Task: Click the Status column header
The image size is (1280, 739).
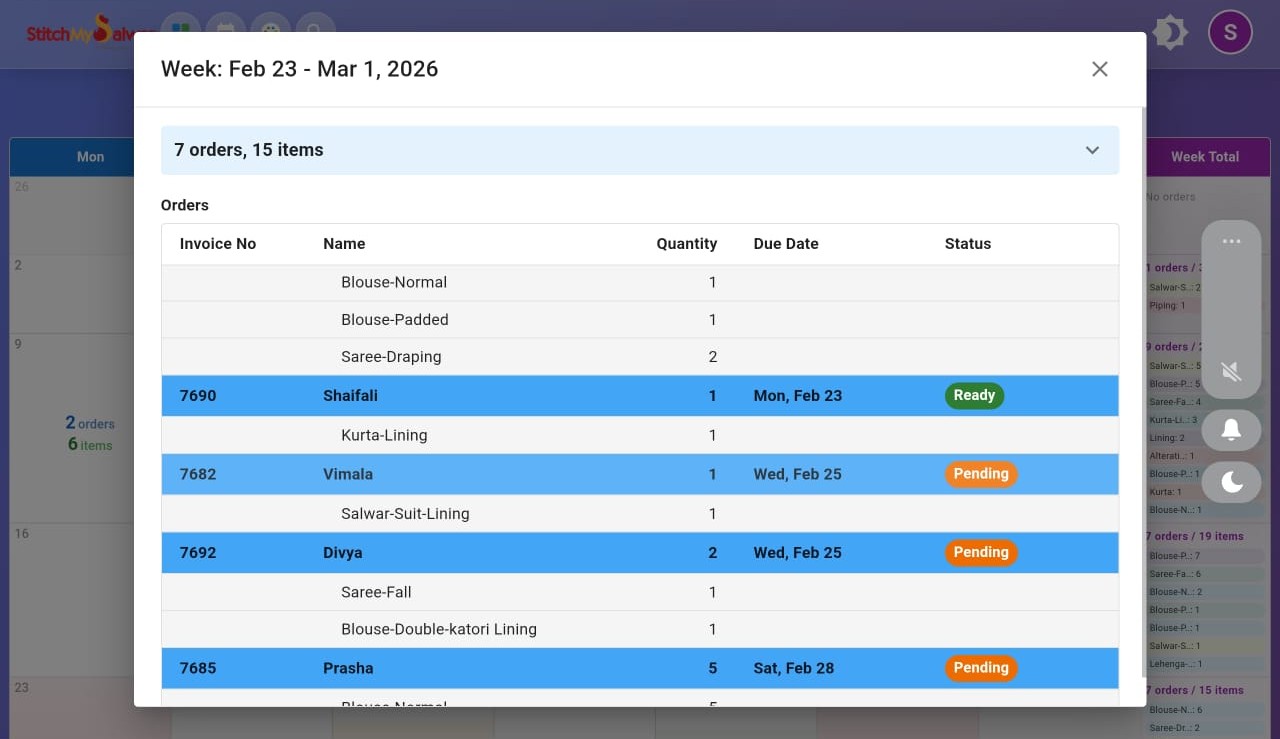Action: click(967, 244)
